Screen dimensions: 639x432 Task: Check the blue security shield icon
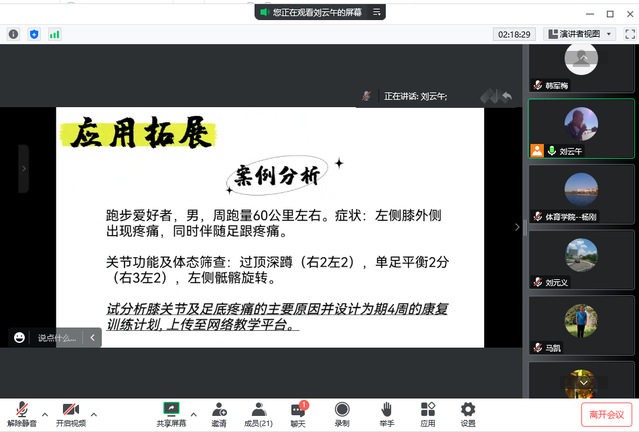[x=34, y=34]
